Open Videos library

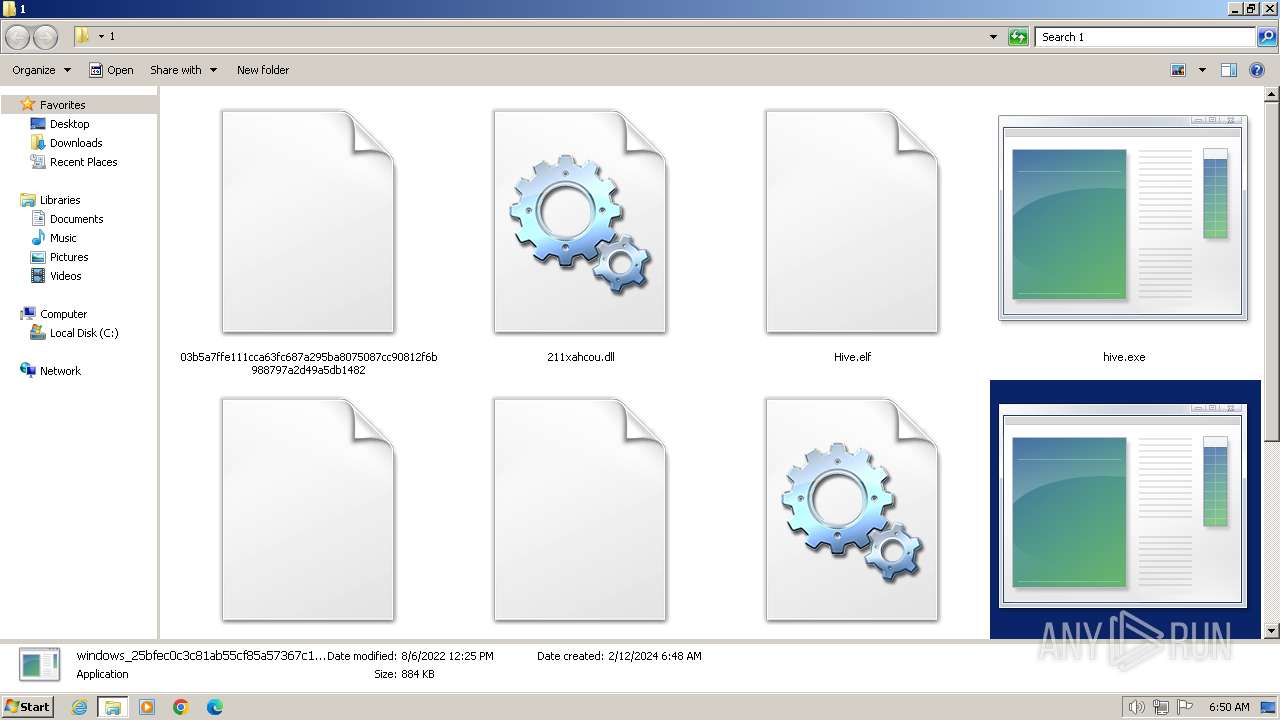pyautogui.click(x=66, y=276)
